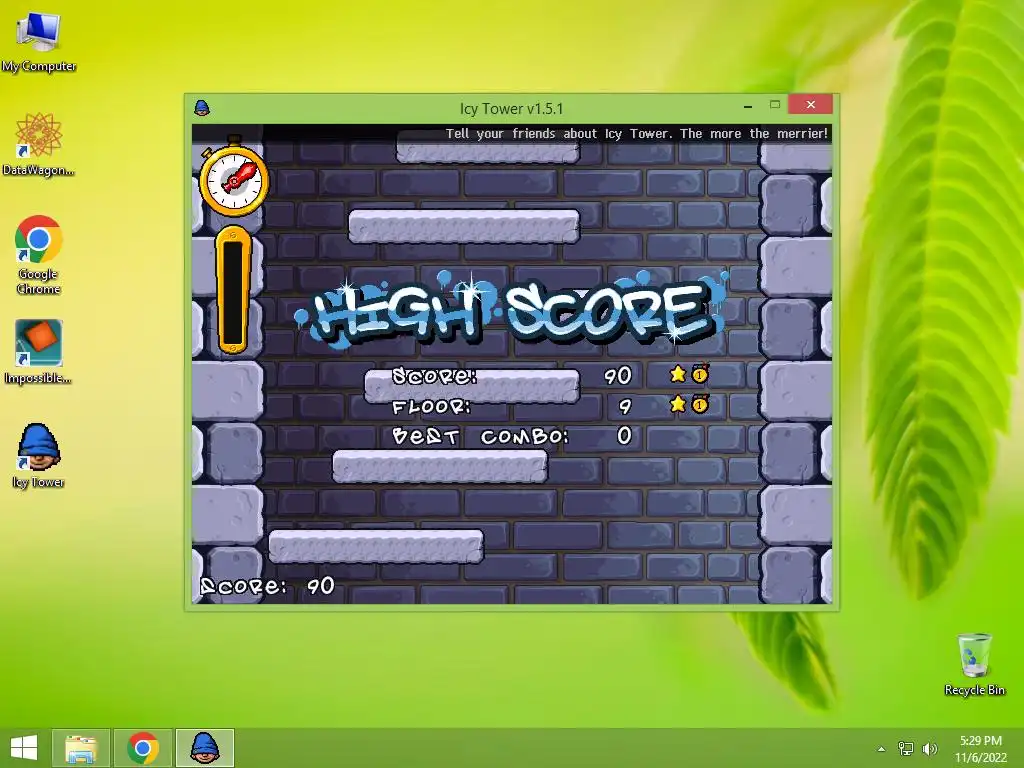Click the Floor value 9
This screenshot has width=1024, height=768.
(625, 406)
